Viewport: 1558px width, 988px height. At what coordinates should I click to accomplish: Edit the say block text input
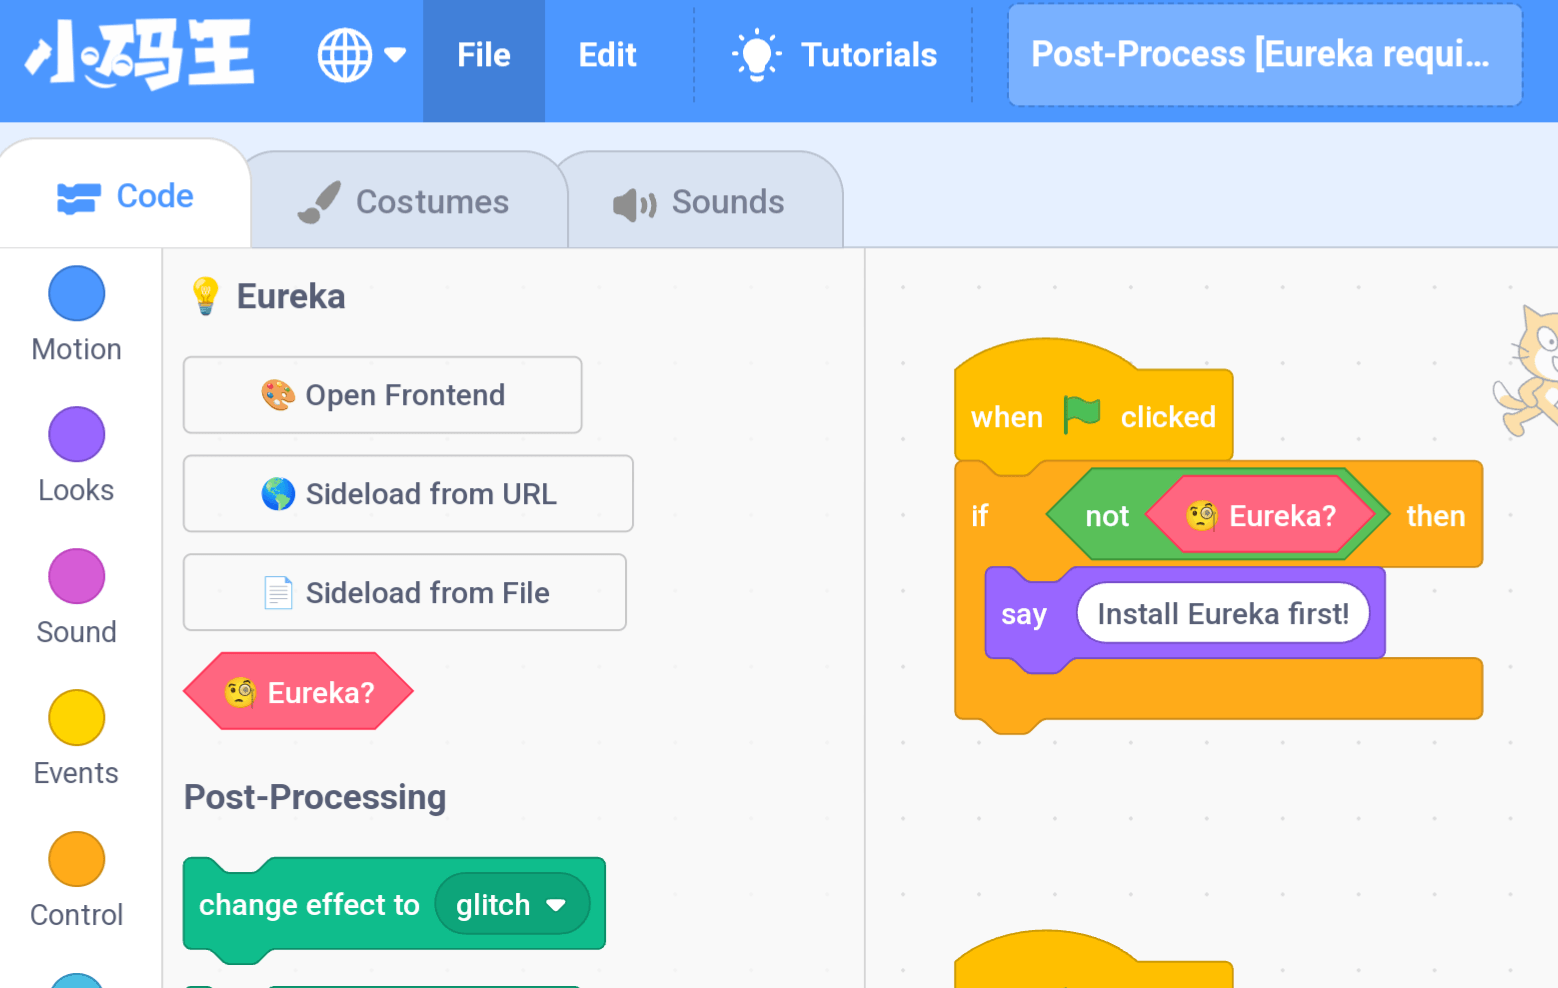1223,613
